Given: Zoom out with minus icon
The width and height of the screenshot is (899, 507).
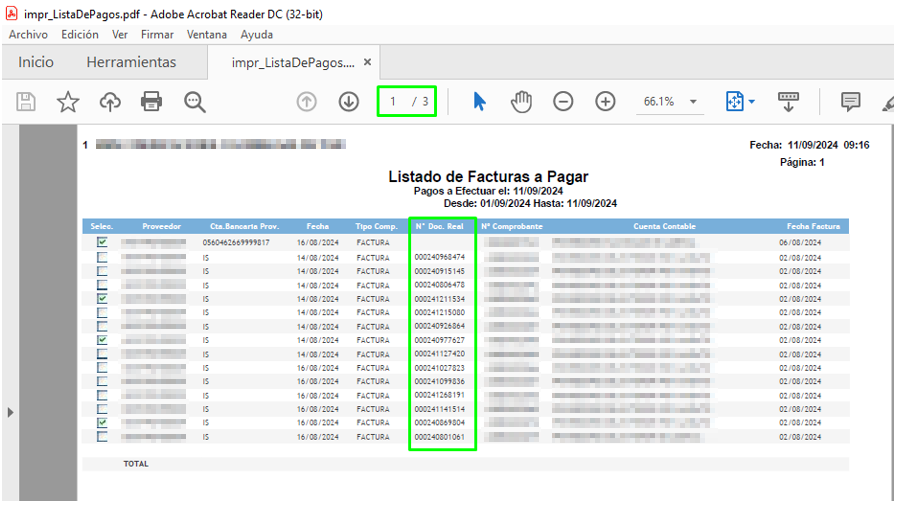Looking at the screenshot, I should click(563, 102).
